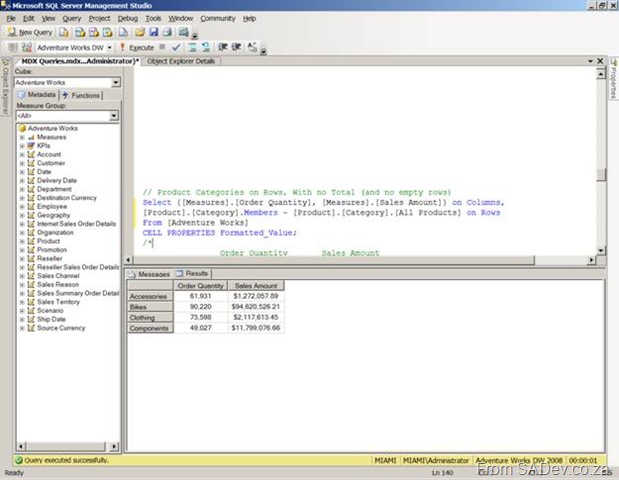Screen dimensions: 619x480
Task: Switch to the Messages tab
Action: 149,274
